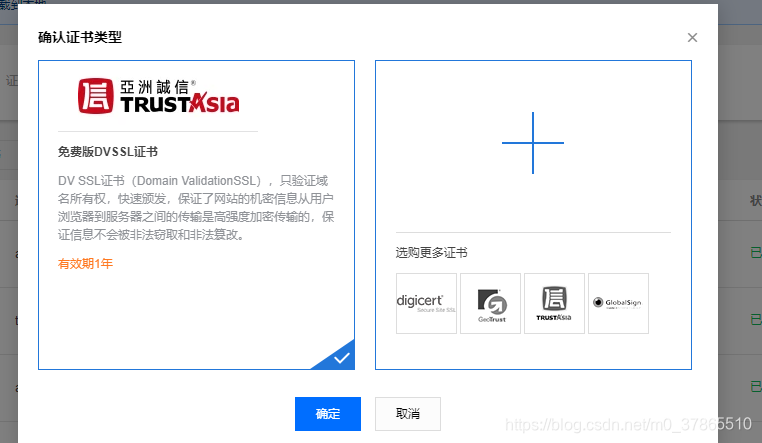Choose the digicert certificate brand icon
This screenshot has width=762, height=443.
click(426, 303)
